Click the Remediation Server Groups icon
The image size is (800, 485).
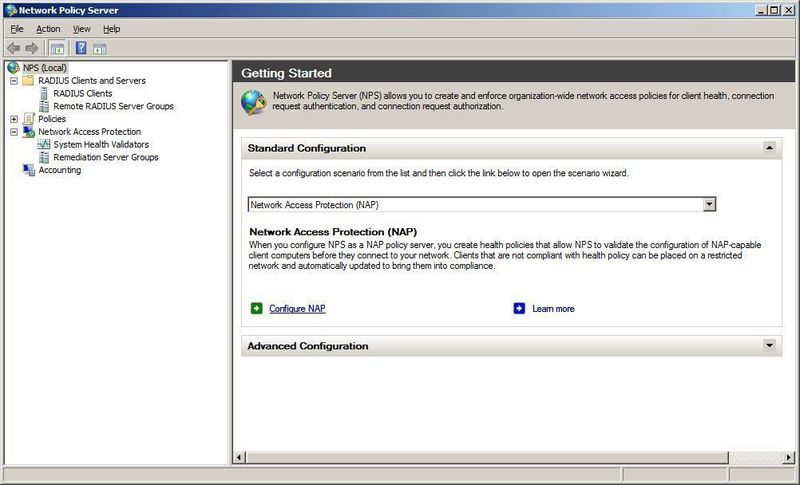point(44,157)
